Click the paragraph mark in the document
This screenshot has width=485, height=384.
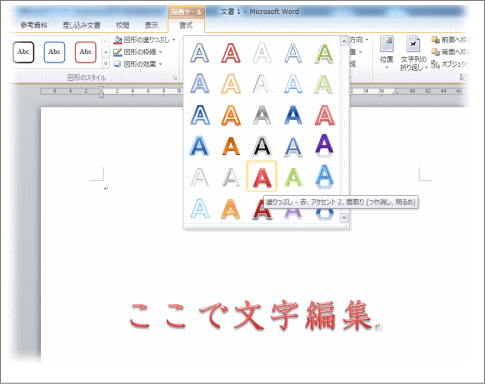click(106, 188)
